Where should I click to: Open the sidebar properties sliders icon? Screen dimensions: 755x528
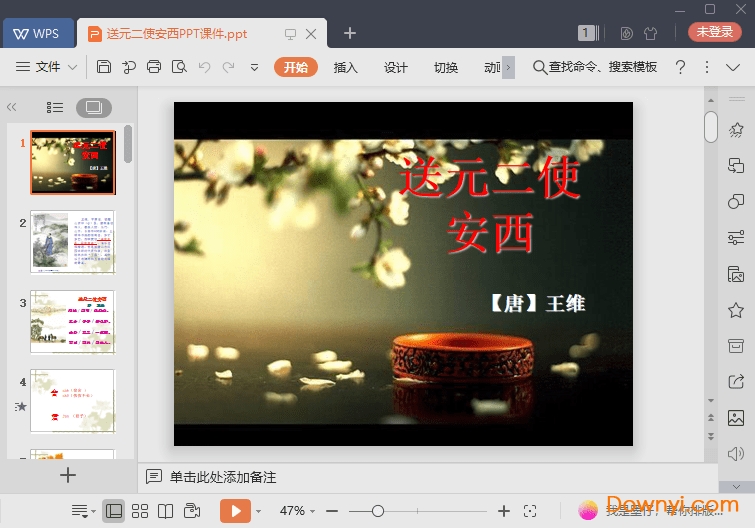736,237
